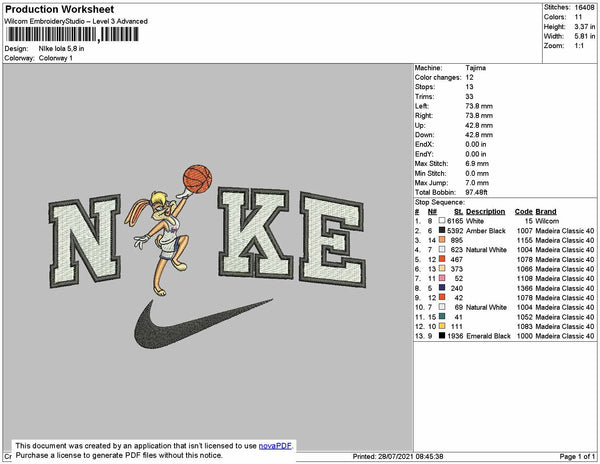Select thread code 1052
This screenshot has height=464, width=600.
pyautogui.click(x=525, y=317)
